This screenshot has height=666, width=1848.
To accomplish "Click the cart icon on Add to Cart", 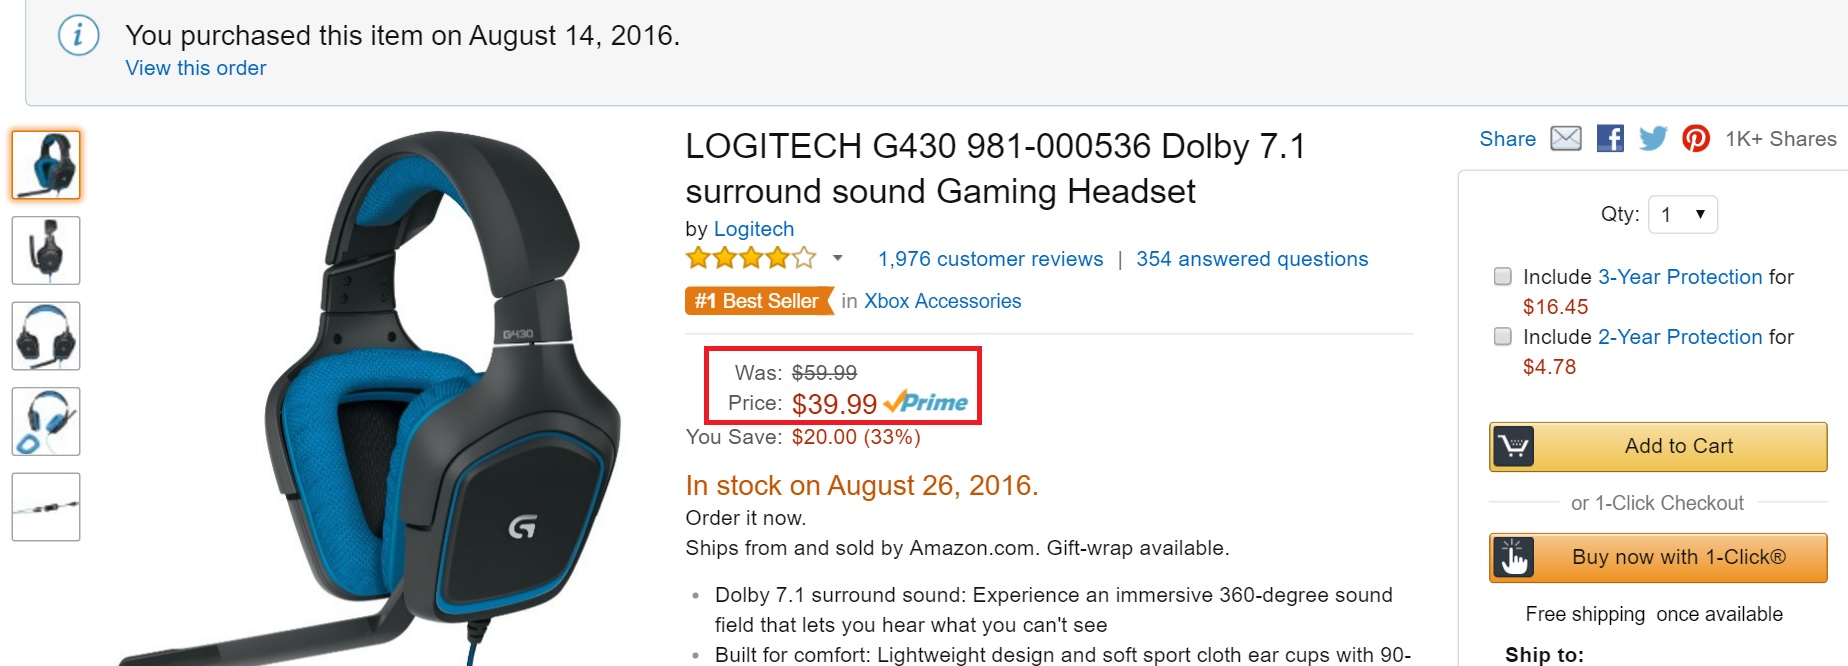I will (1514, 446).
